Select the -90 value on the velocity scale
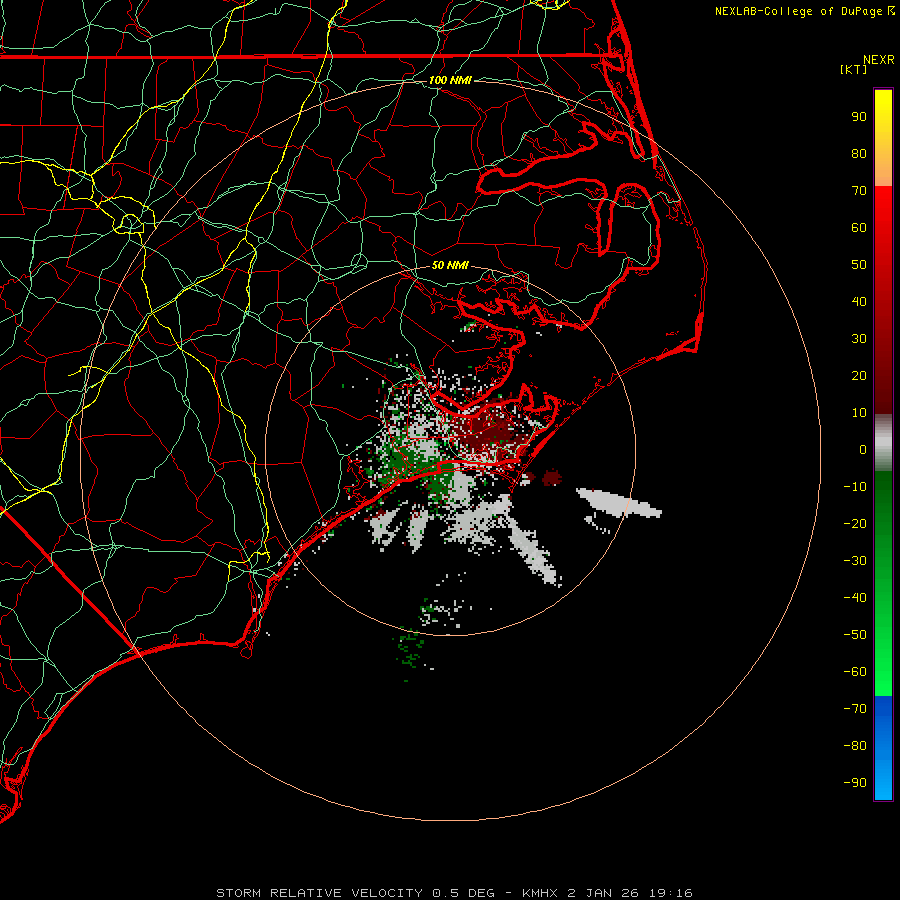The image size is (900, 900). 855,783
